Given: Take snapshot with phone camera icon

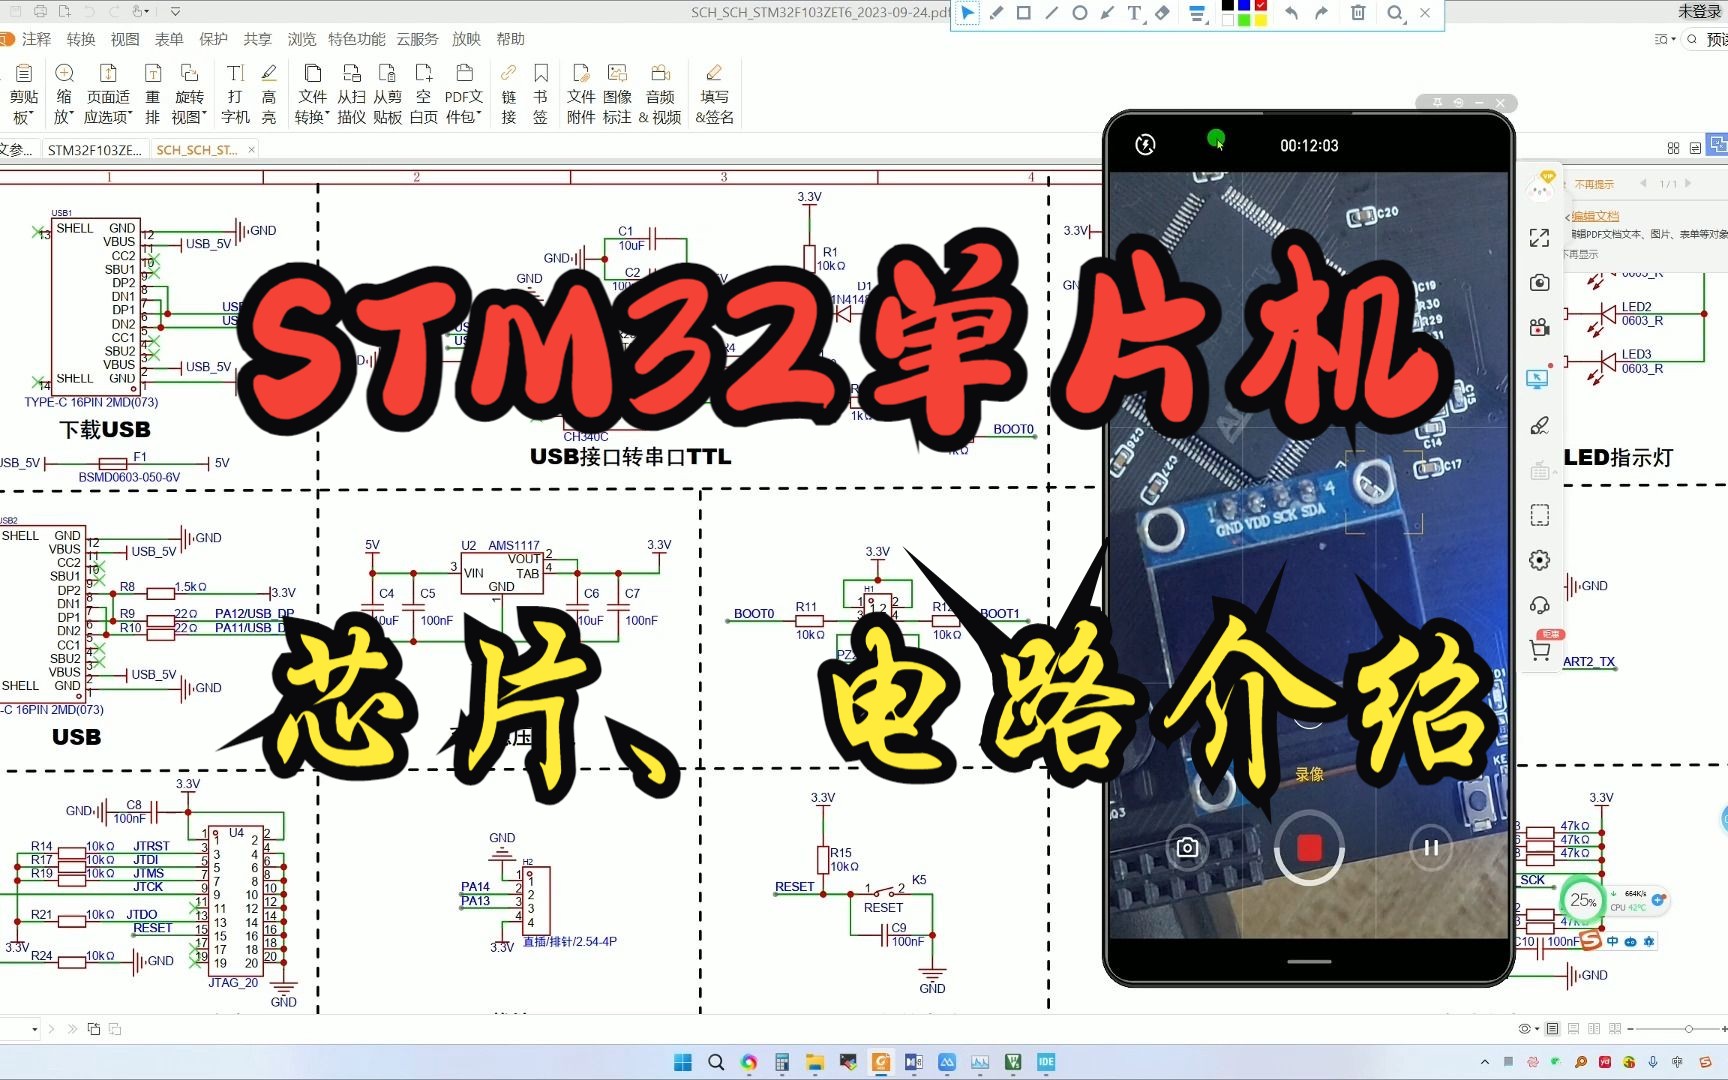Looking at the screenshot, I should coord(1187,847).
